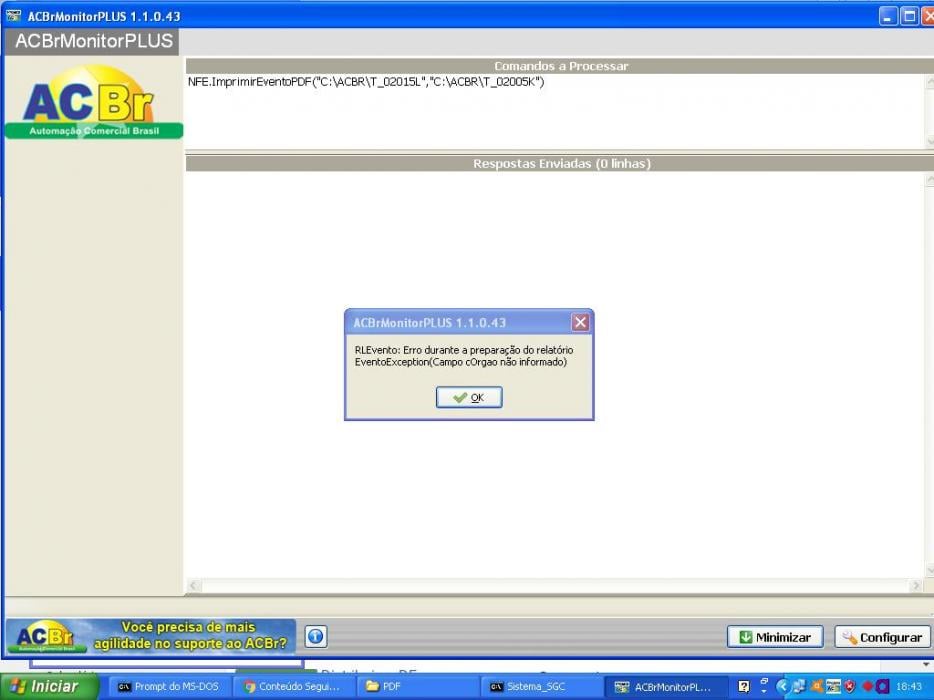Screen dimensions: 934x700
Task: Minimize the ACBrMonitorPLUS window
Action: point(888,16)
